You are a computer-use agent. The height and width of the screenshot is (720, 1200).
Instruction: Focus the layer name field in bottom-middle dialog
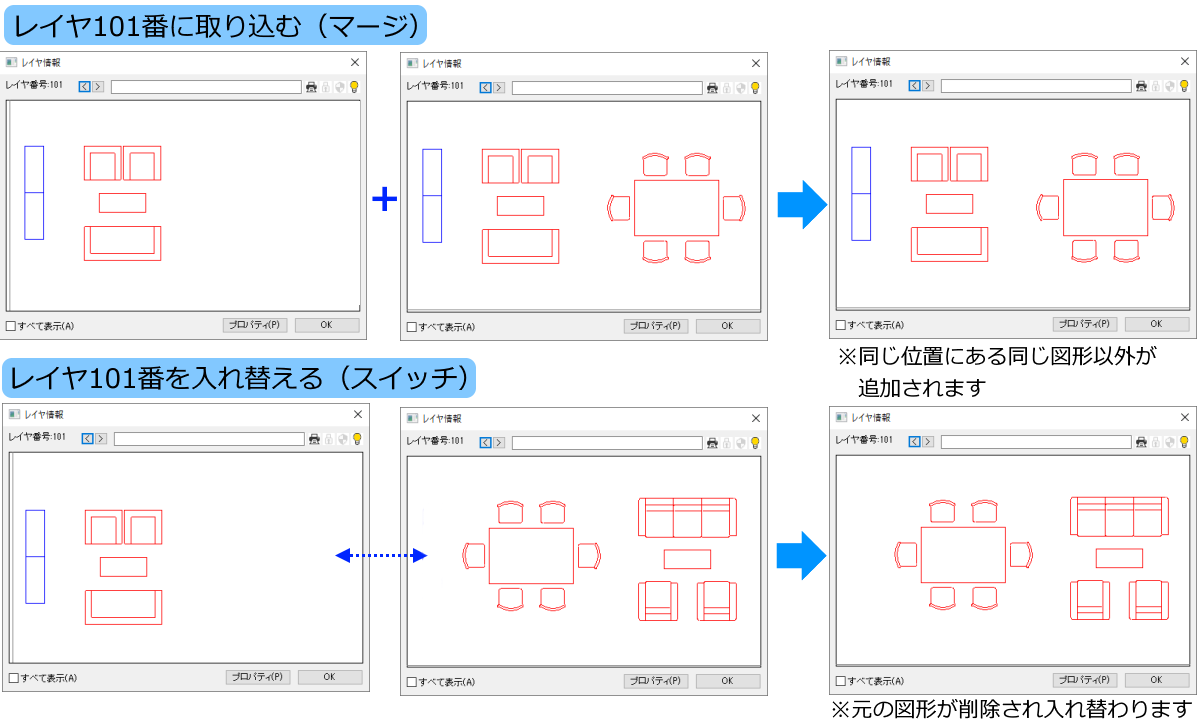pyautogui.click(x=607, y=442)
